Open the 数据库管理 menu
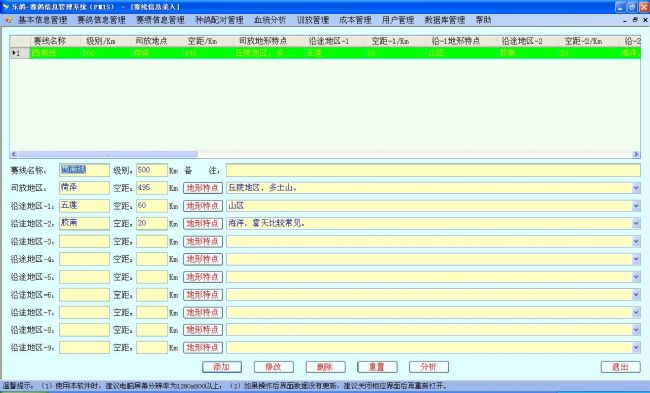650x393 pixels. [444, 20]
